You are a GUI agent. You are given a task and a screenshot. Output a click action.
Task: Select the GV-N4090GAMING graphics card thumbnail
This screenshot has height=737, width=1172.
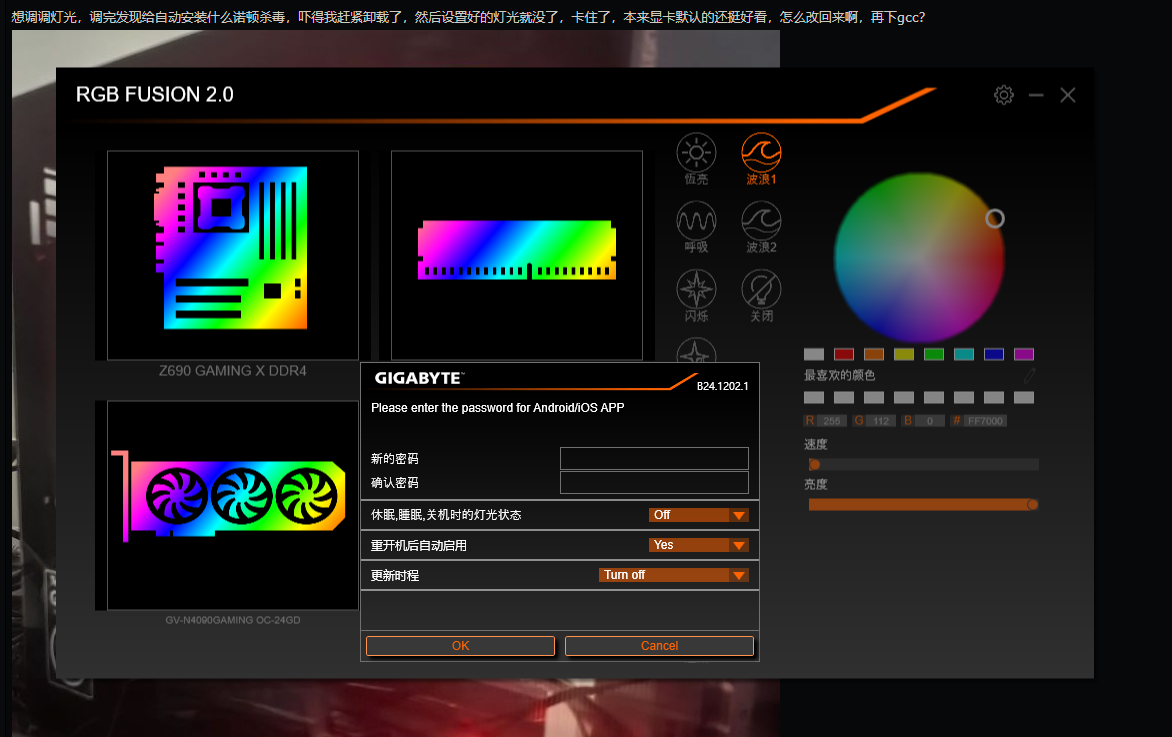click(232, 505)
